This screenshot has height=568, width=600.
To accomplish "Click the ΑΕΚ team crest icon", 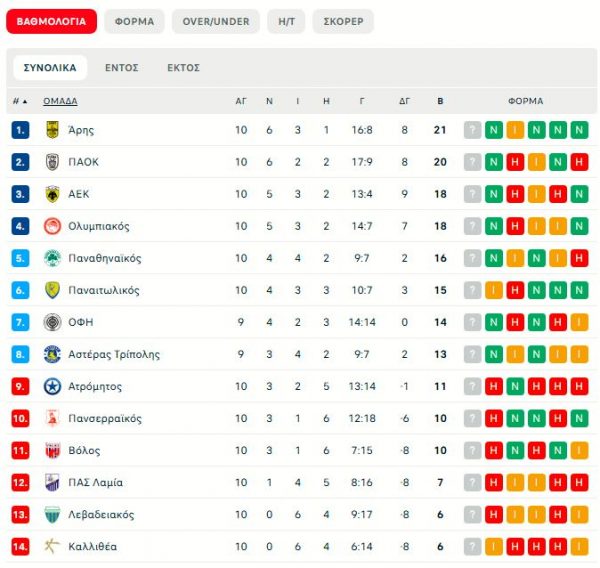I will 52,194.
